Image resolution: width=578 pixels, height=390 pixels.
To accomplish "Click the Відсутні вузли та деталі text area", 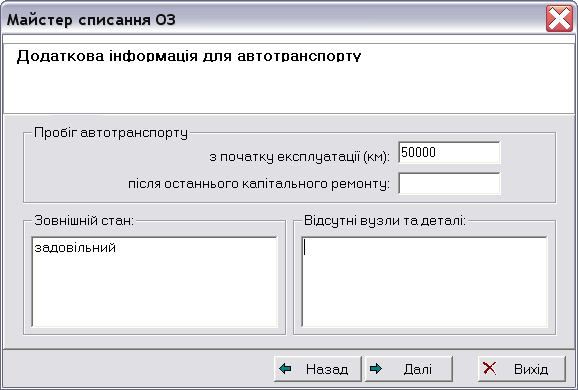I will point(424,282).
